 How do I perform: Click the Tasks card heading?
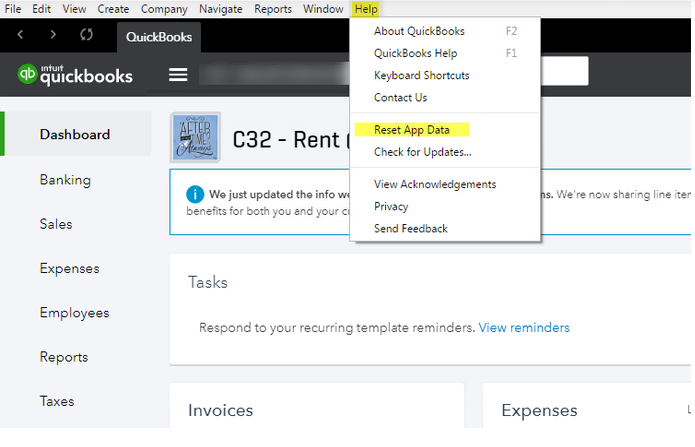click(x=208, y=282)
